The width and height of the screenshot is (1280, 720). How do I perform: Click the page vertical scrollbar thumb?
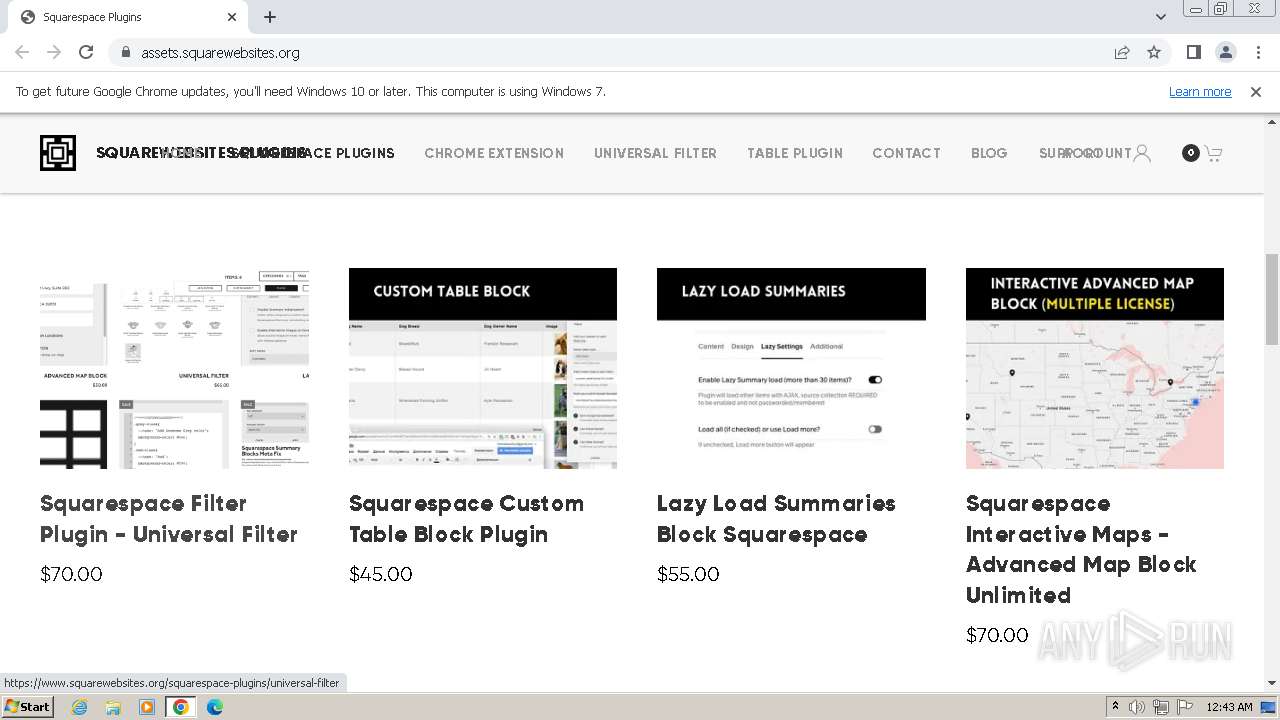coord(1271,300)
